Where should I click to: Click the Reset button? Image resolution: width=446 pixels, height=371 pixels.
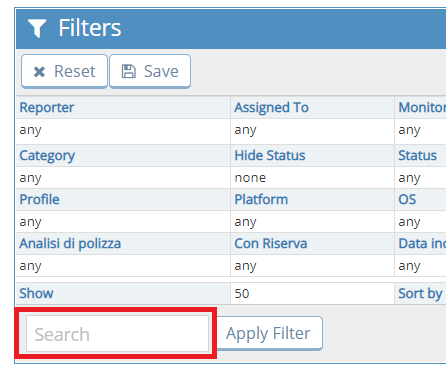(x=64, y=71)
